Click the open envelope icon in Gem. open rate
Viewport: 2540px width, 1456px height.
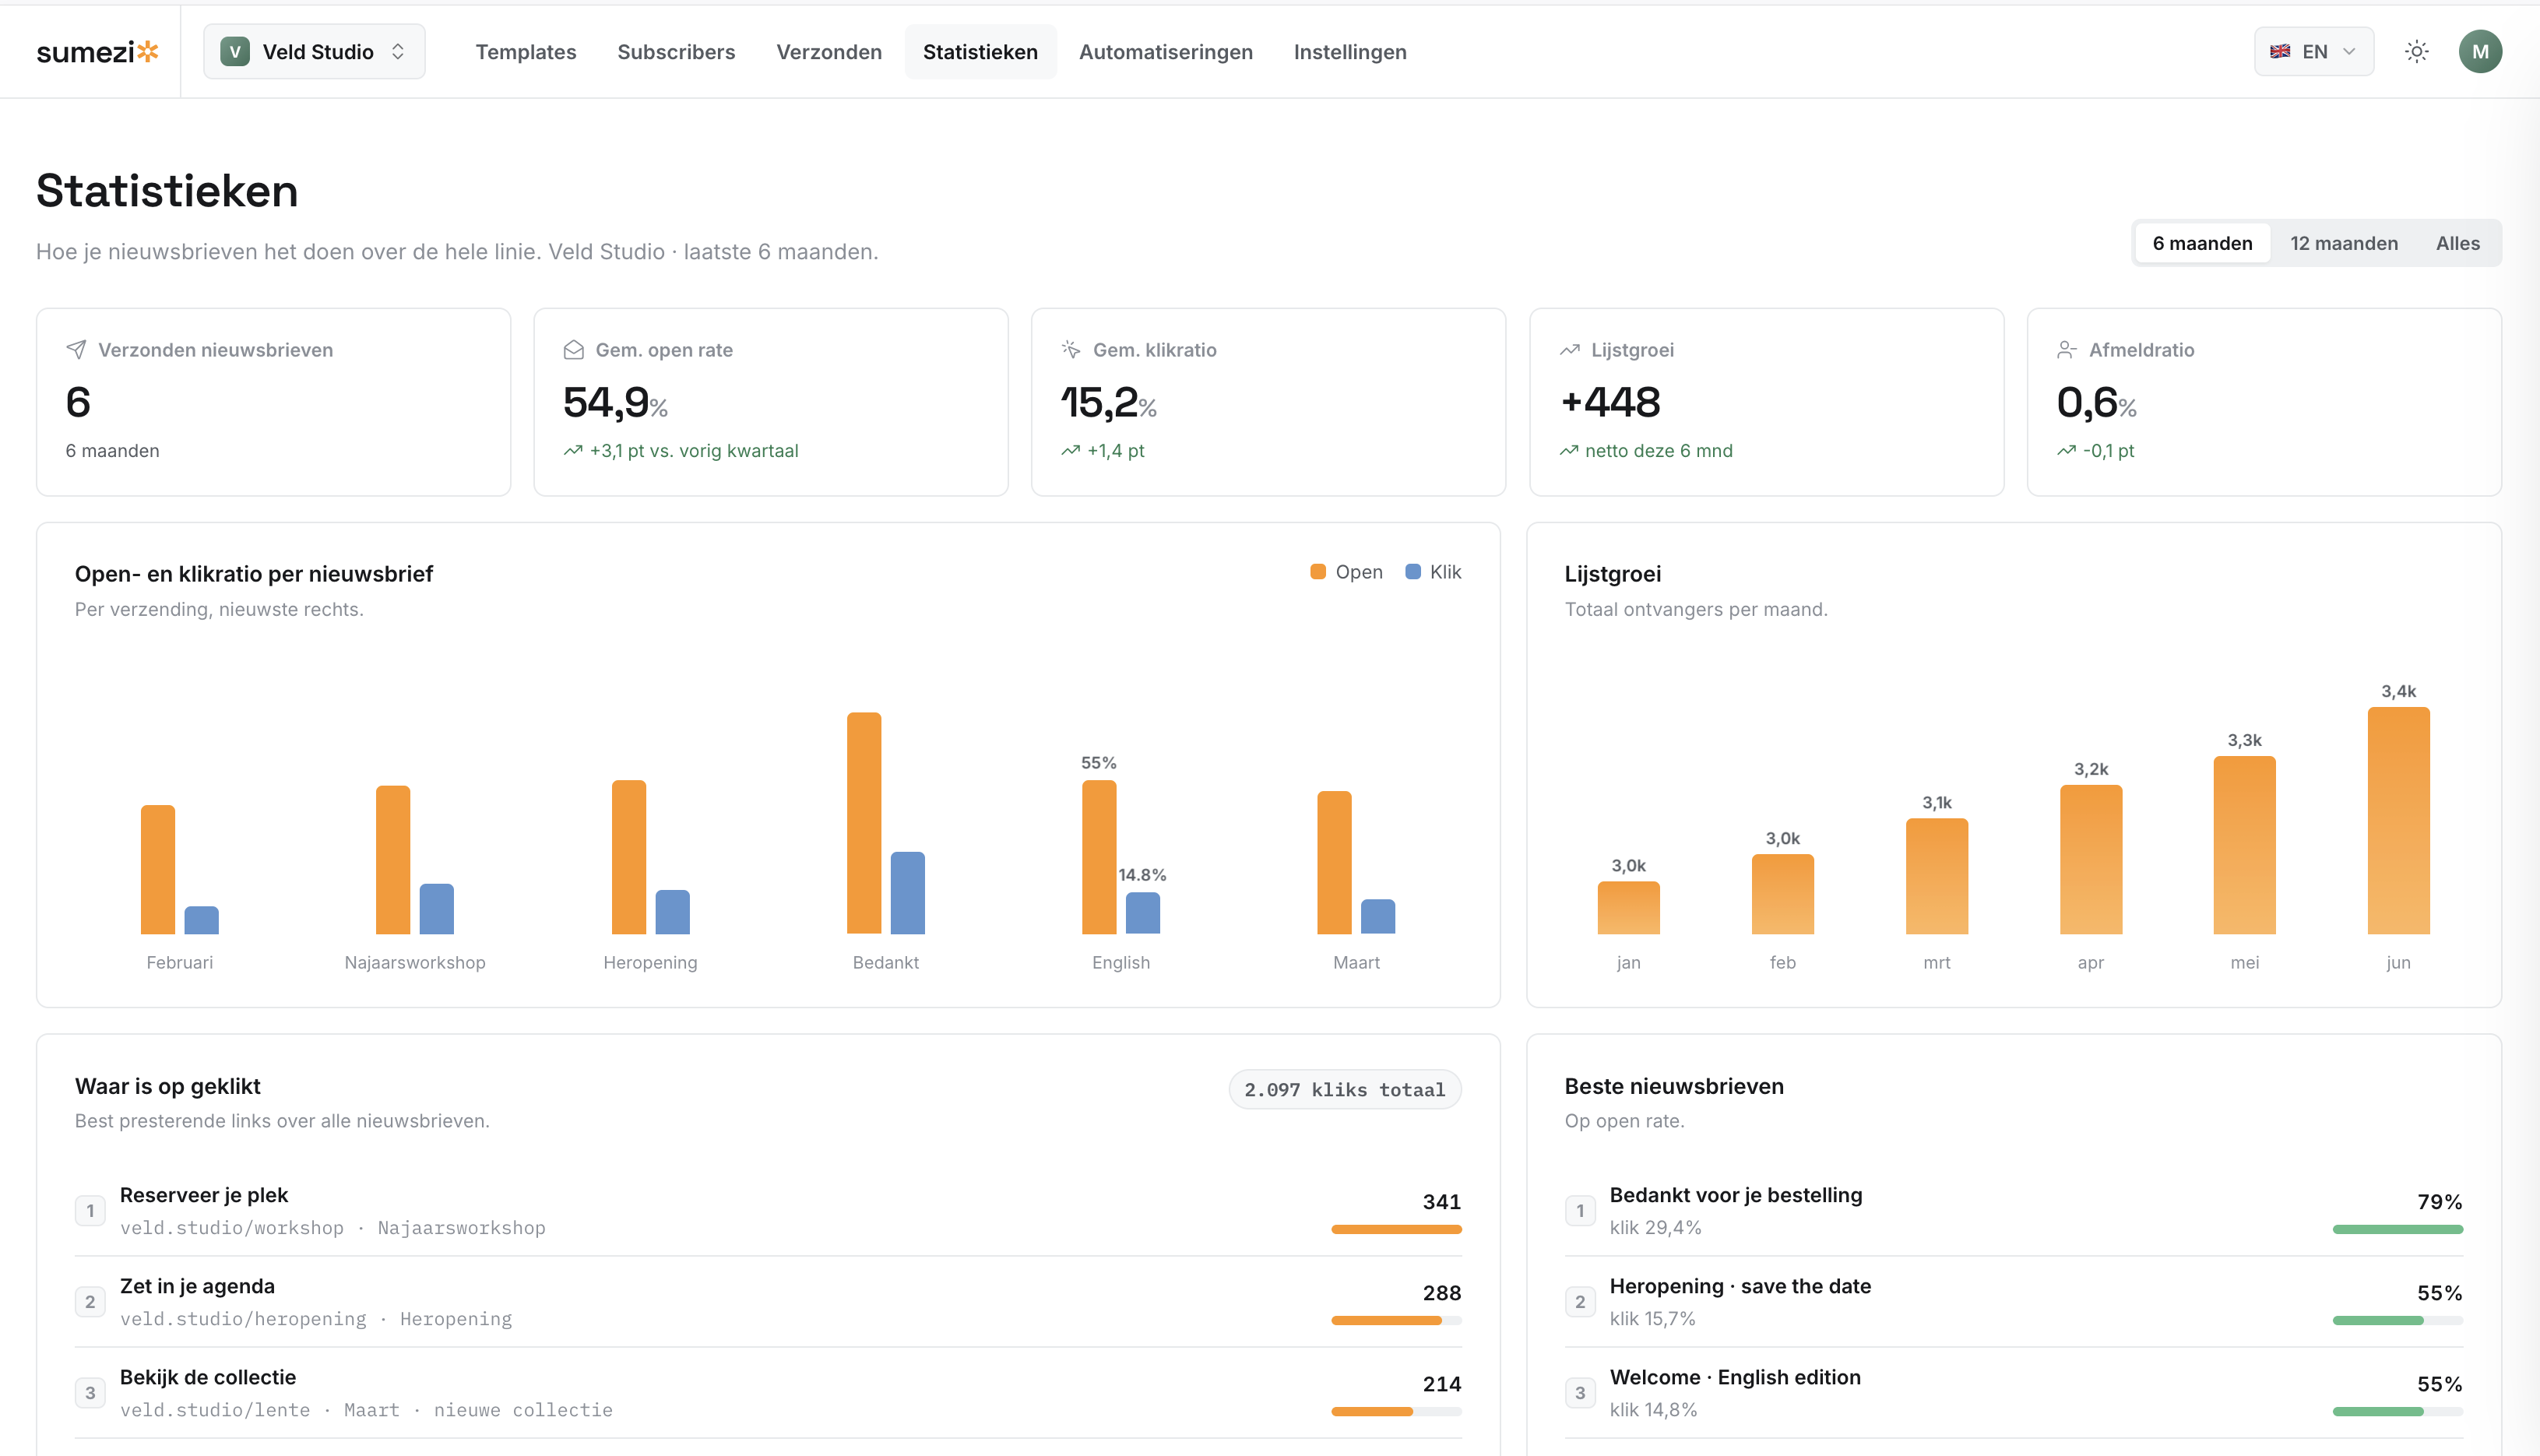(x=574, y=350)
